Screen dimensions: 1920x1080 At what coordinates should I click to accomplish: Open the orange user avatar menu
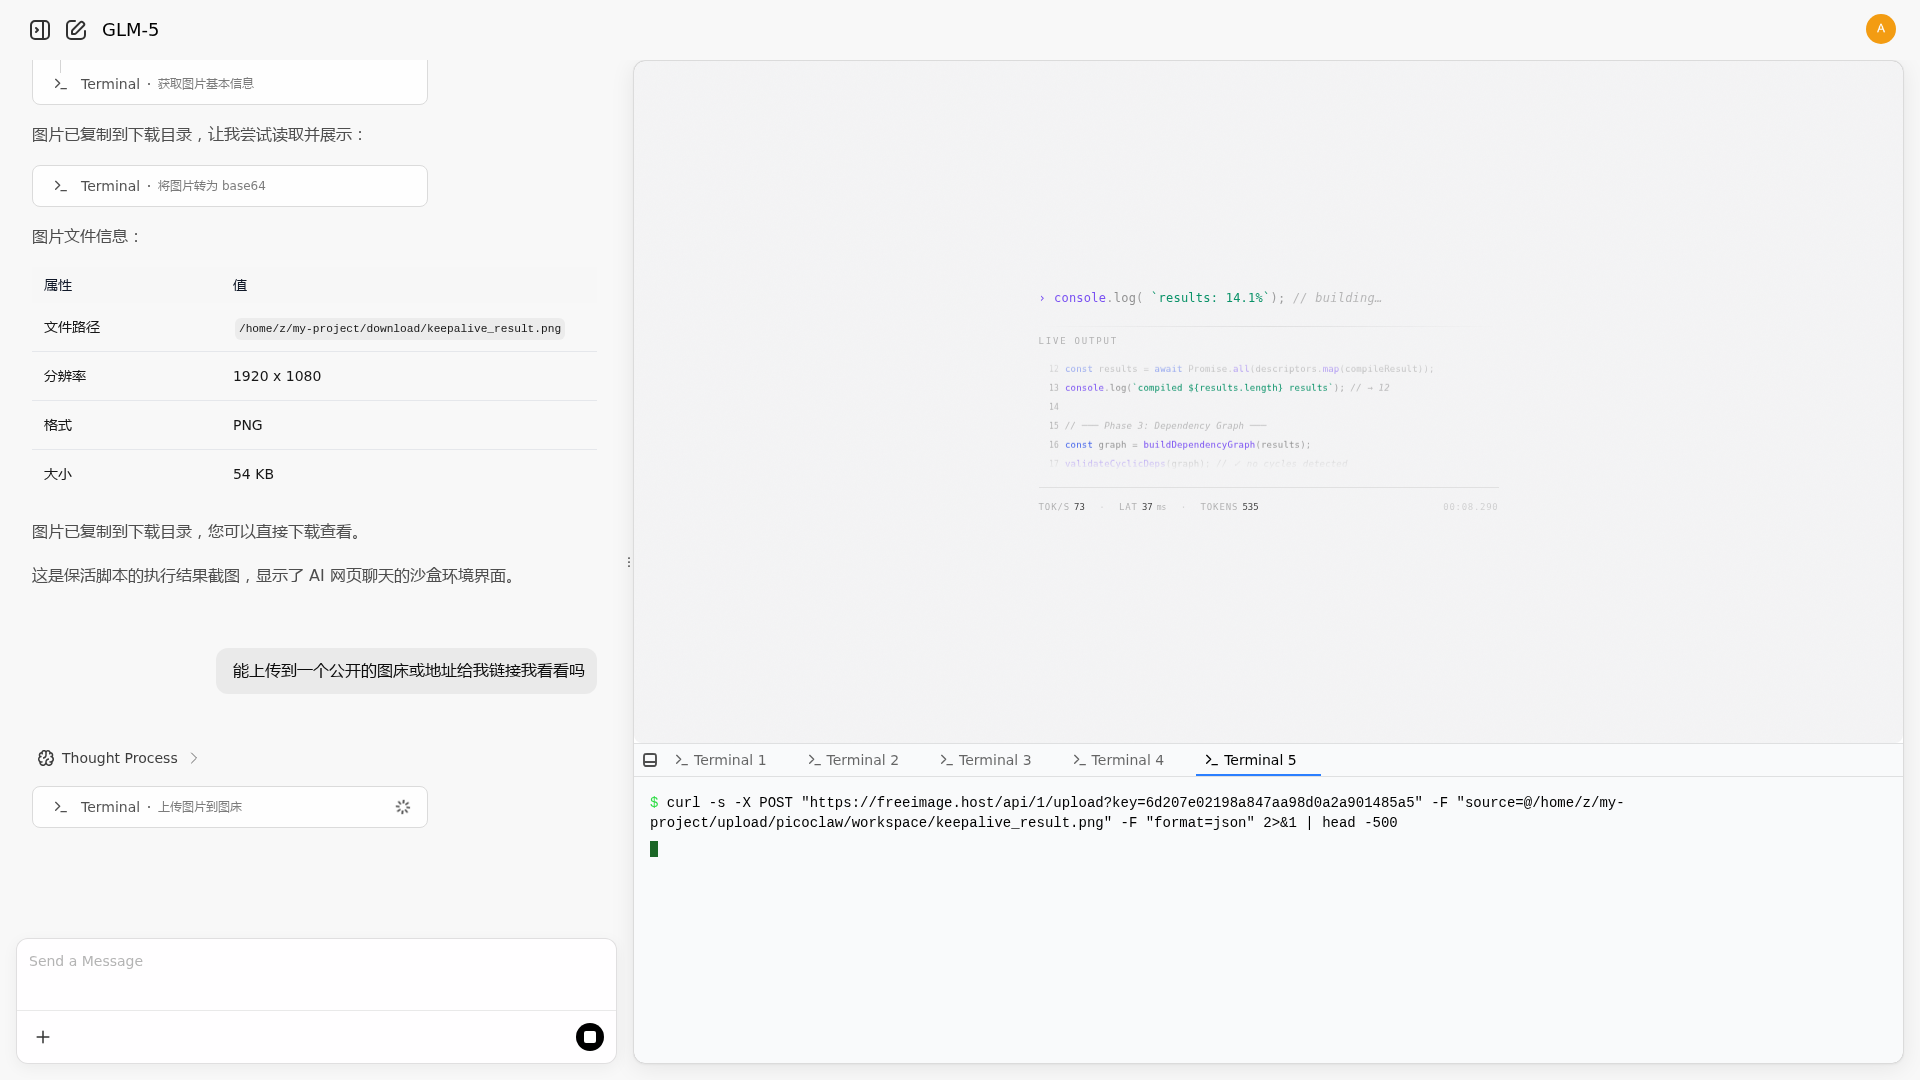click(x=1880, y=29)
